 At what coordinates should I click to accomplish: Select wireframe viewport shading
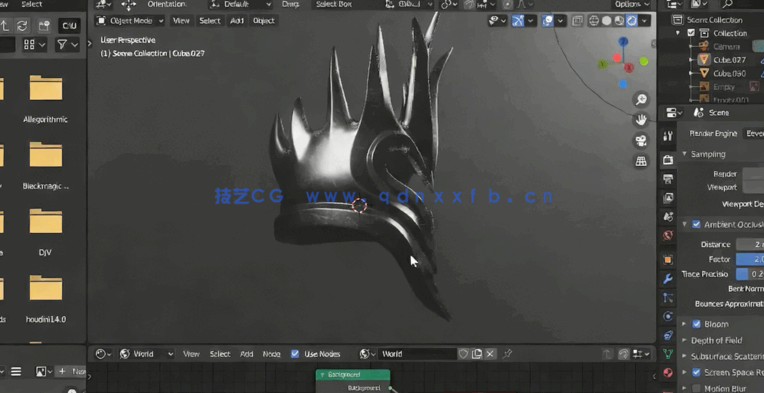(x=594, y=20)
